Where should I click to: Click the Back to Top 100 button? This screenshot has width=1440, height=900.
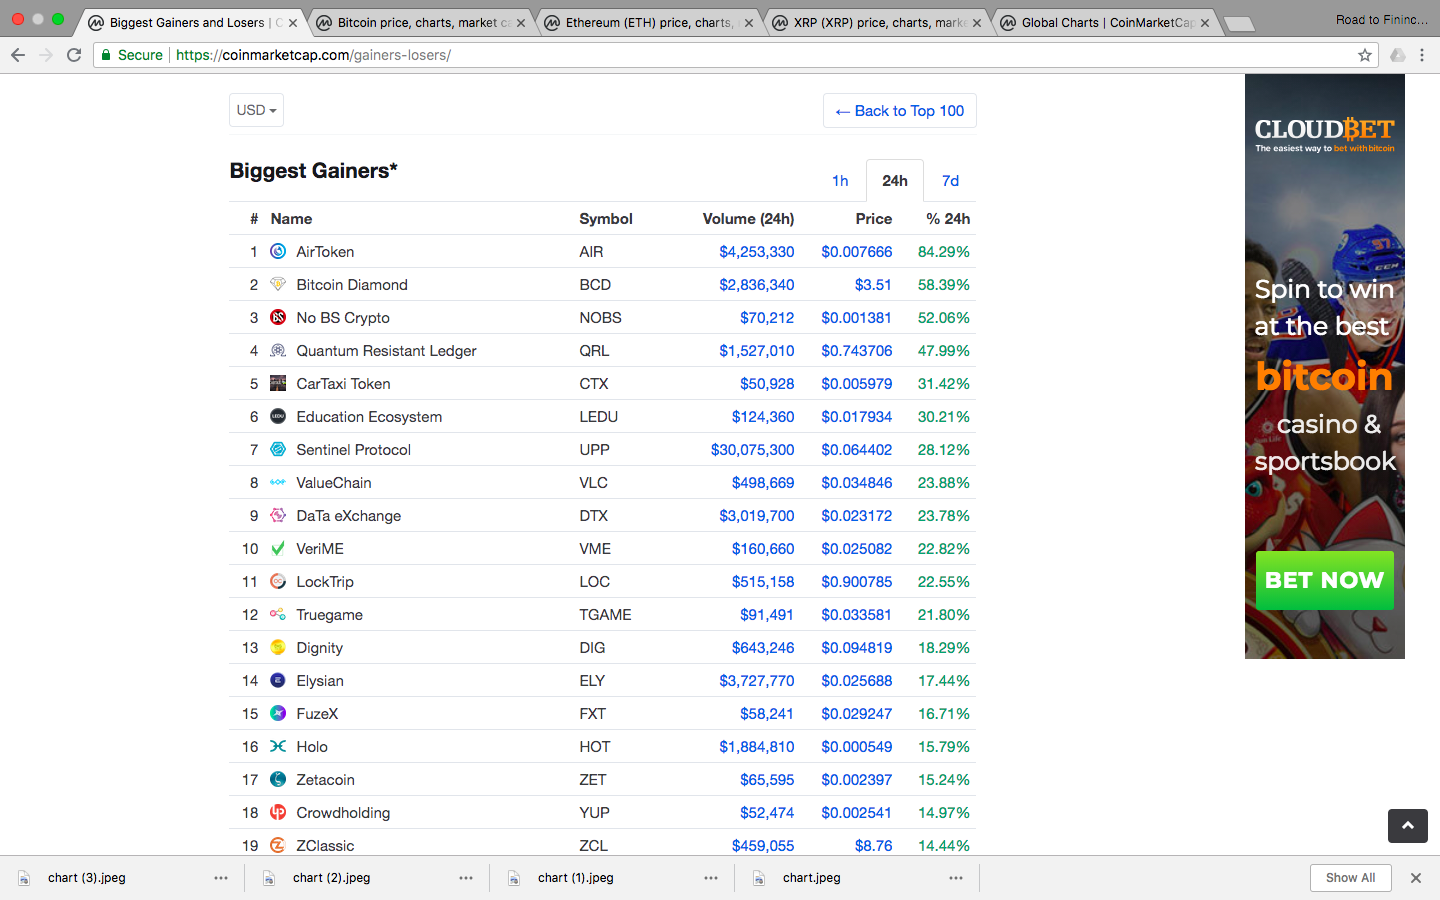pos(900,111)
